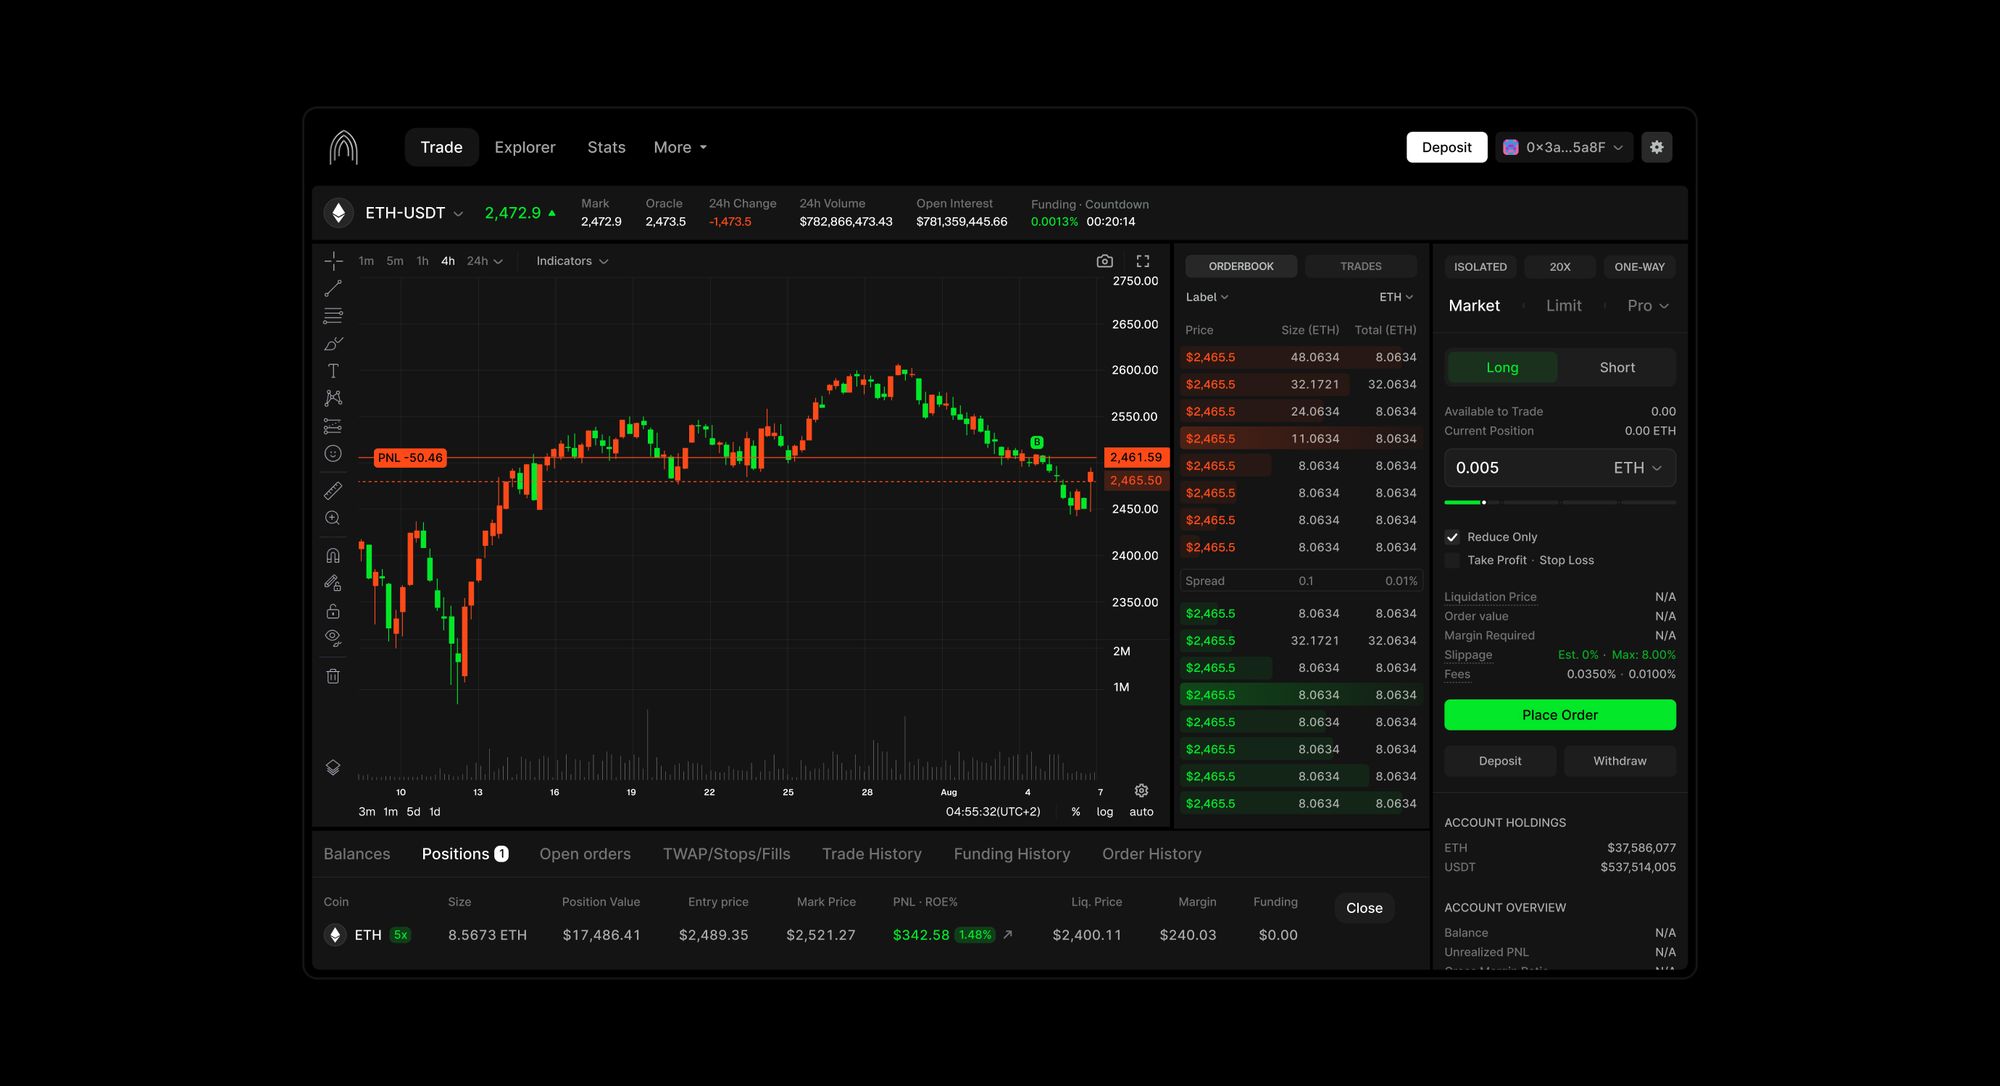Click the green Place Order button
This screenshot has width=2000, height=1086.
coord(1559,715)
